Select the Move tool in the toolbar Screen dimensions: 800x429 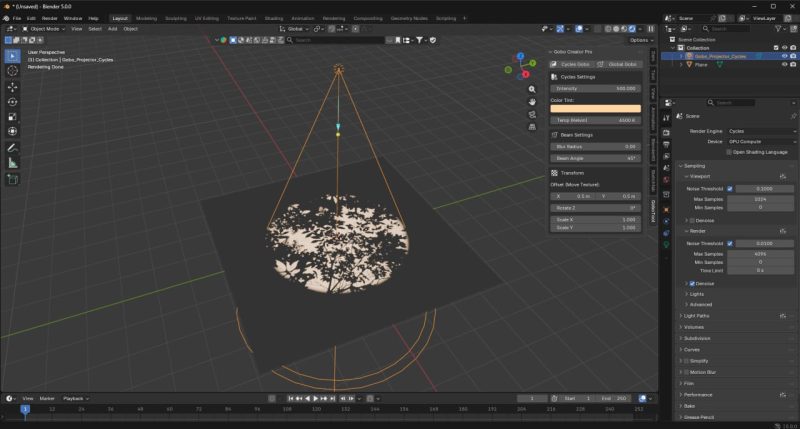click(x=13, y=86)
